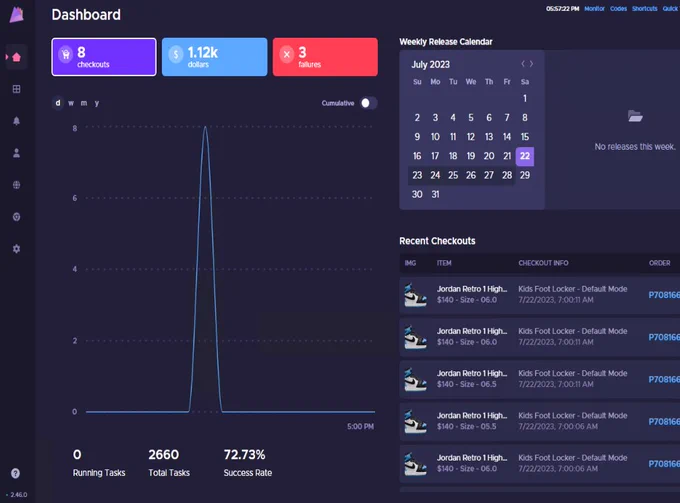This screenshot has width=680, height=503.
Task: Click the 2.46.0 version label
Action: coord(19,495)
